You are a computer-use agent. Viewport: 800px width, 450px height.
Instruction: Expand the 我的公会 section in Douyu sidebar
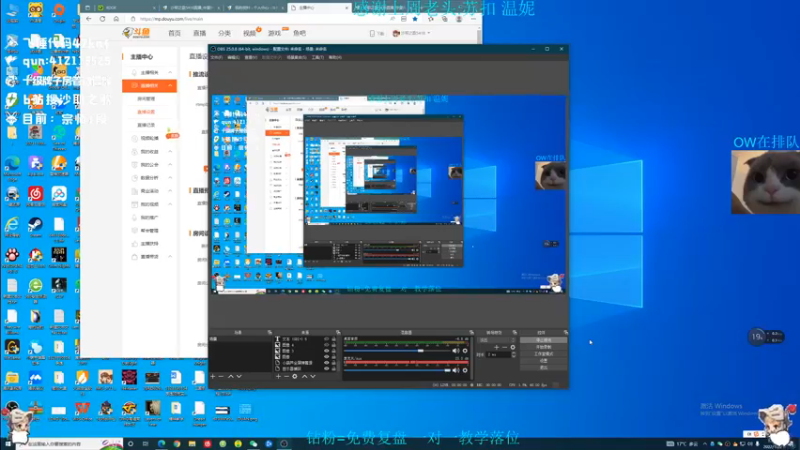pos(170,165)
